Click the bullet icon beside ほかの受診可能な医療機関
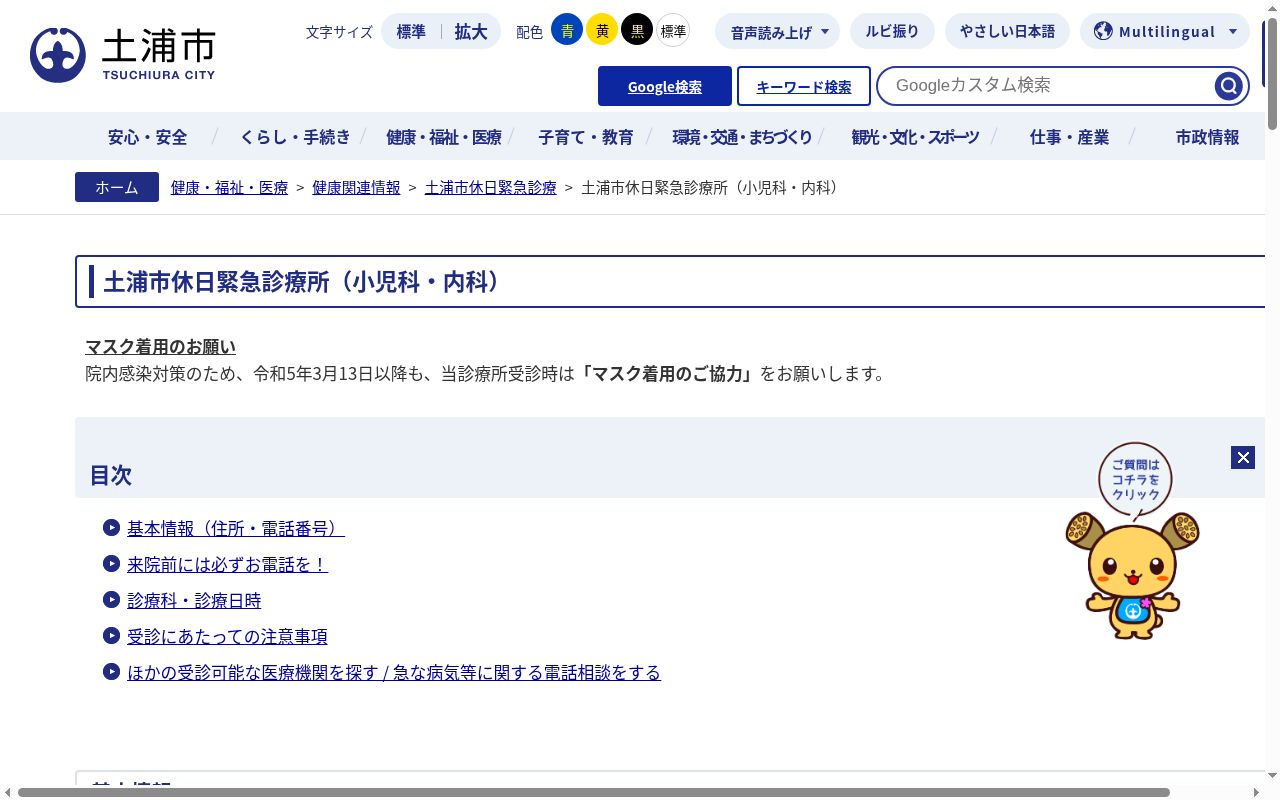The width and height of the screenshot is (1280, 800). click(111, 671)
